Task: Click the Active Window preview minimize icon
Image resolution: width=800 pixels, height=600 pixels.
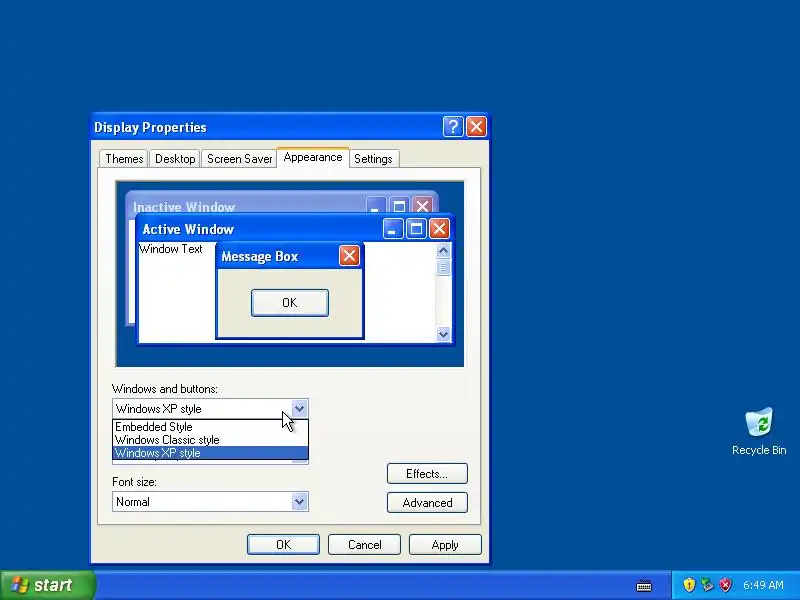Action: click(393, 229)
